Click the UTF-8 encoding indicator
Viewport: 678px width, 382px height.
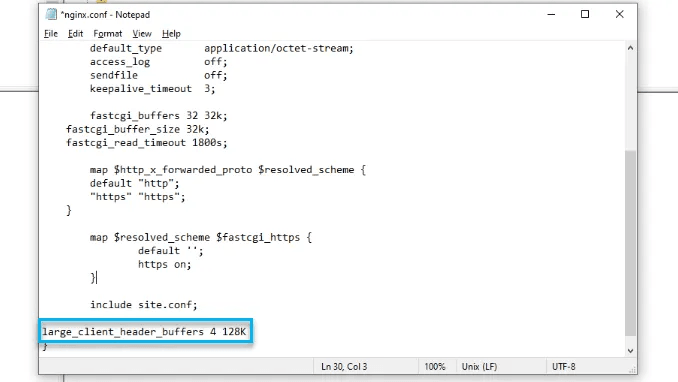coord(563,366)
